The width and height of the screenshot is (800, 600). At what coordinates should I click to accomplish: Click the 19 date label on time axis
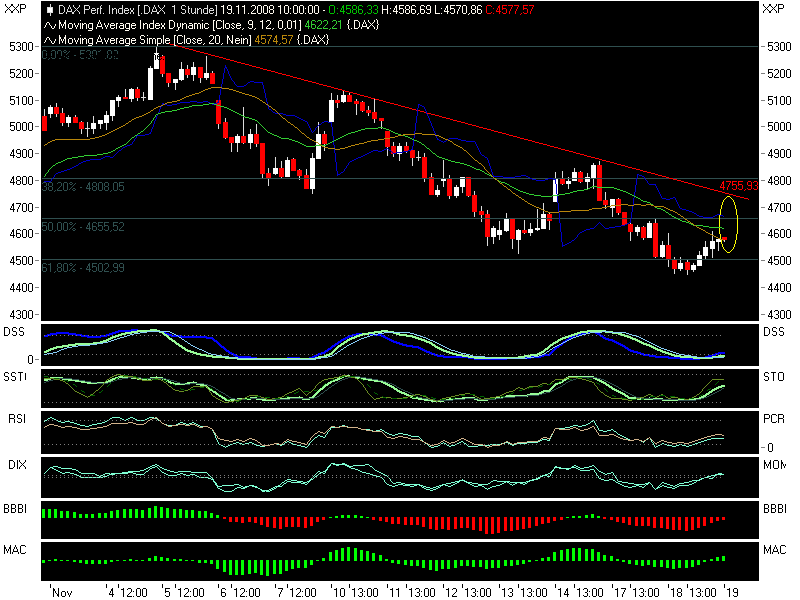tap(732, 593)
